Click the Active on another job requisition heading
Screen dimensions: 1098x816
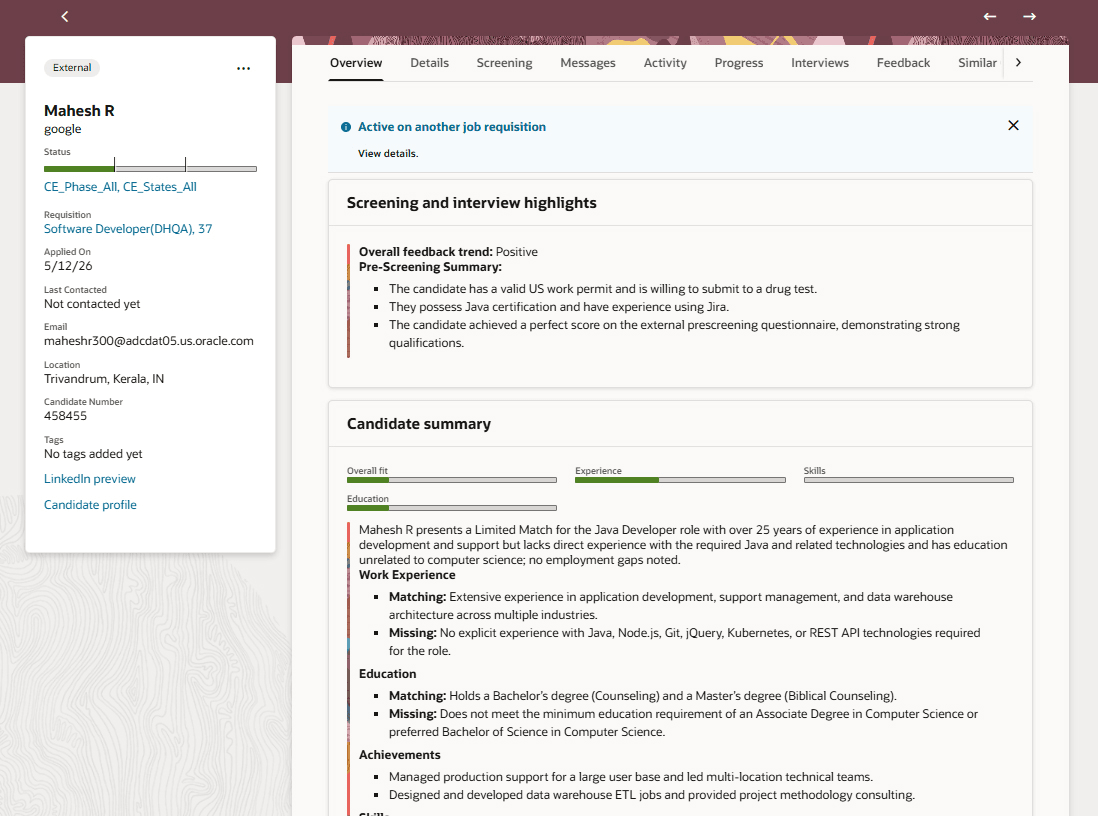(452, 127)
